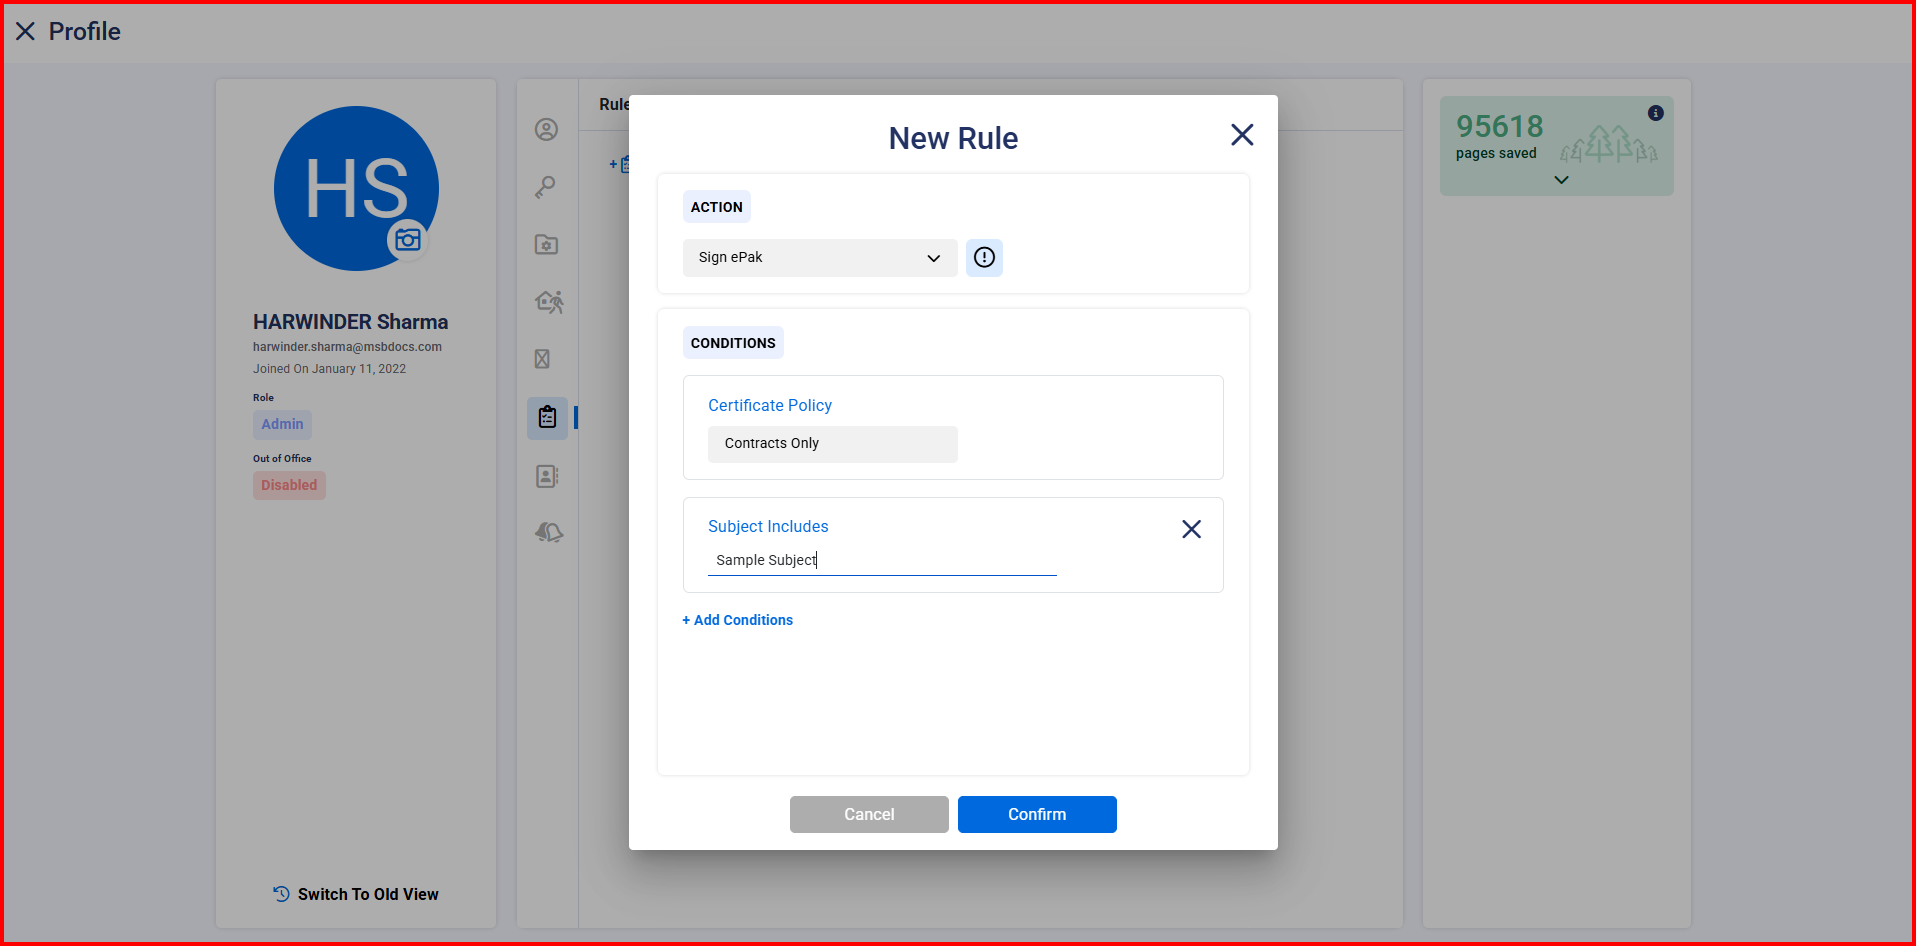Click the Subject Includes text field
Image resolution: width=1916 pixels, height=946 pixels.
[x=881, y=561]
